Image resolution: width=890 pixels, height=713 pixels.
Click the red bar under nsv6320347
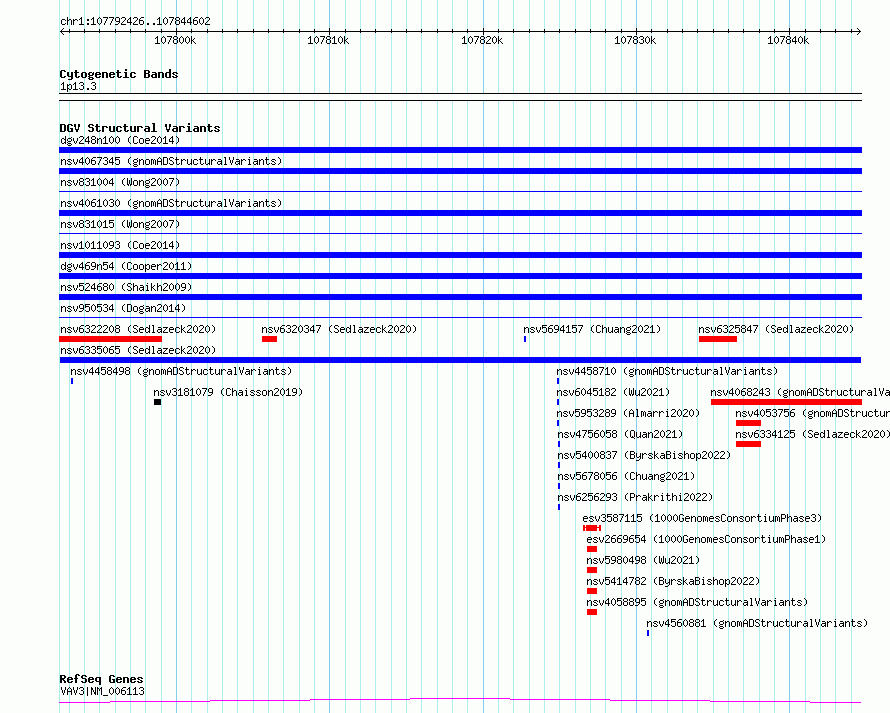[x=270, y=339]
